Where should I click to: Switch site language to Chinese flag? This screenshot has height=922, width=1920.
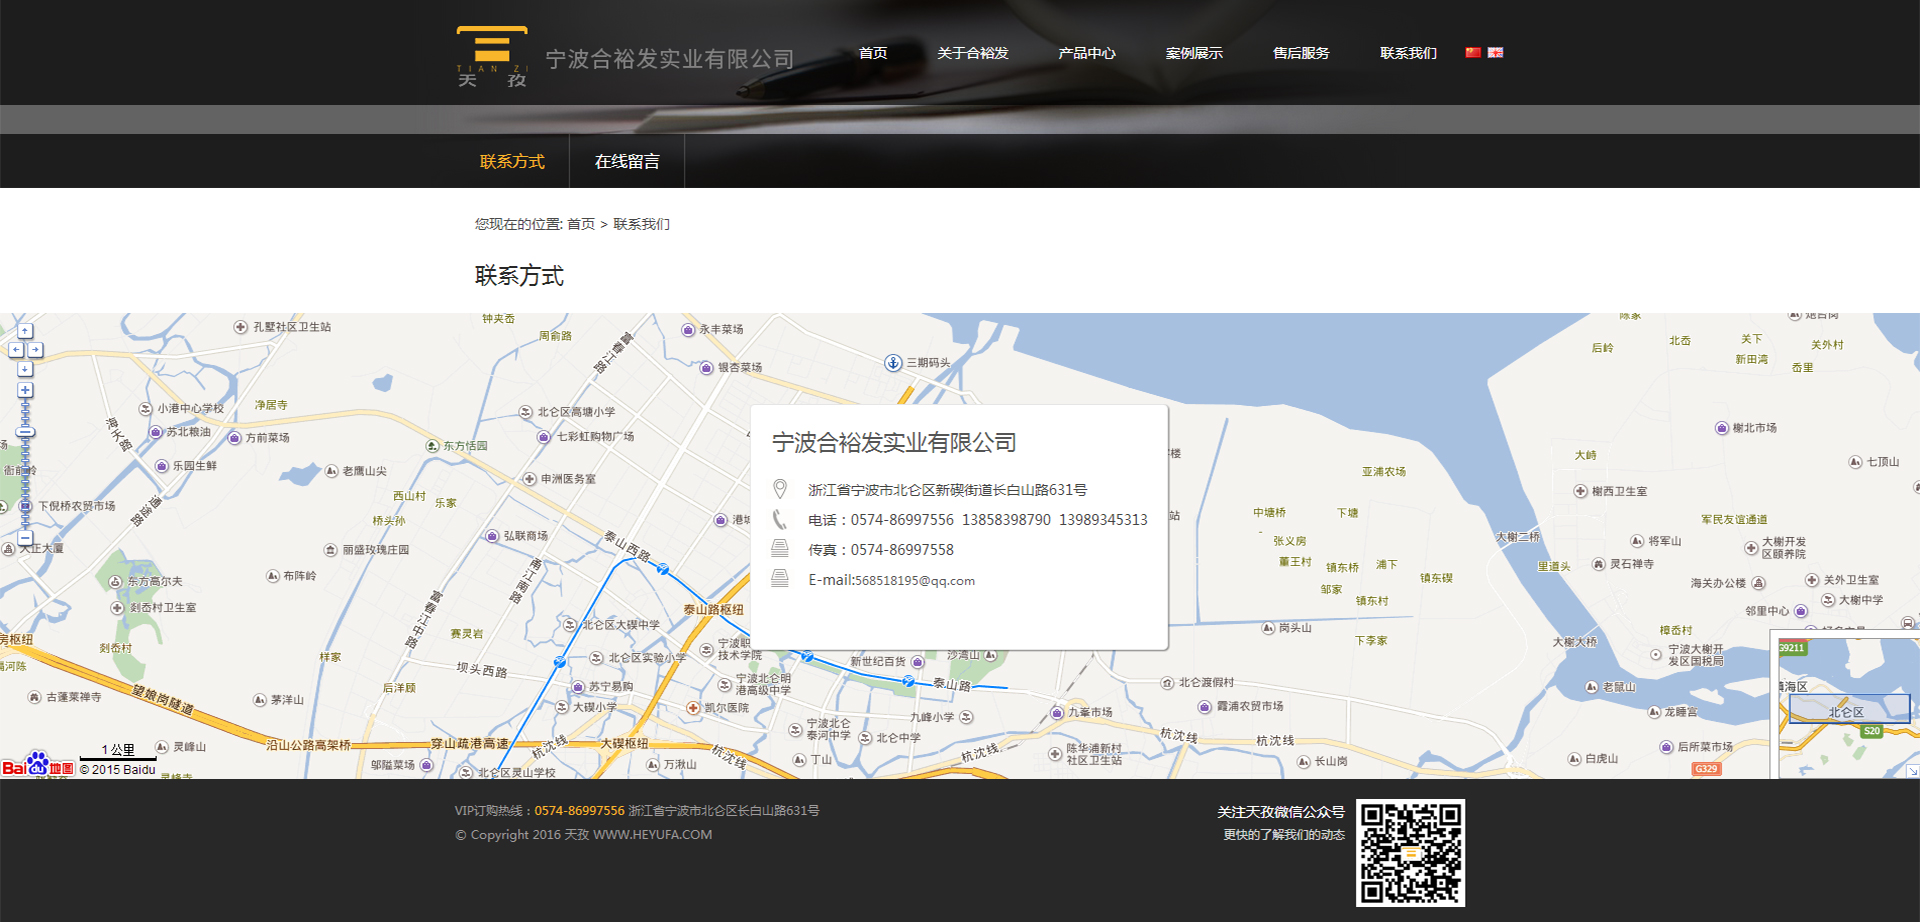(x=1473, y=53)
